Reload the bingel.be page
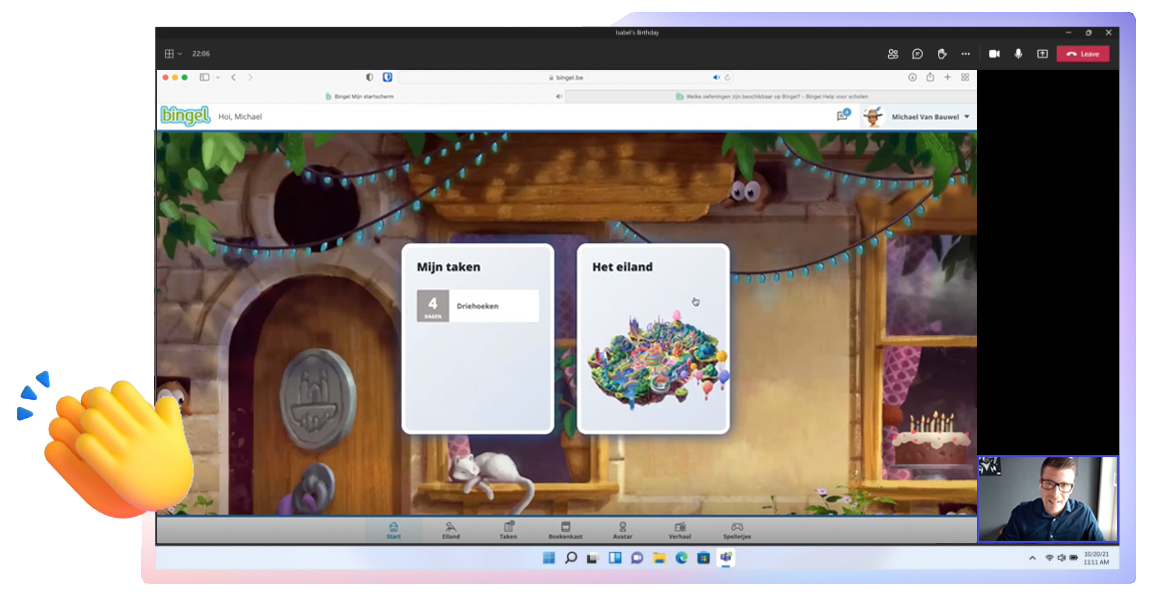Viewport: 1151px width, 598px height. [727, 77]
